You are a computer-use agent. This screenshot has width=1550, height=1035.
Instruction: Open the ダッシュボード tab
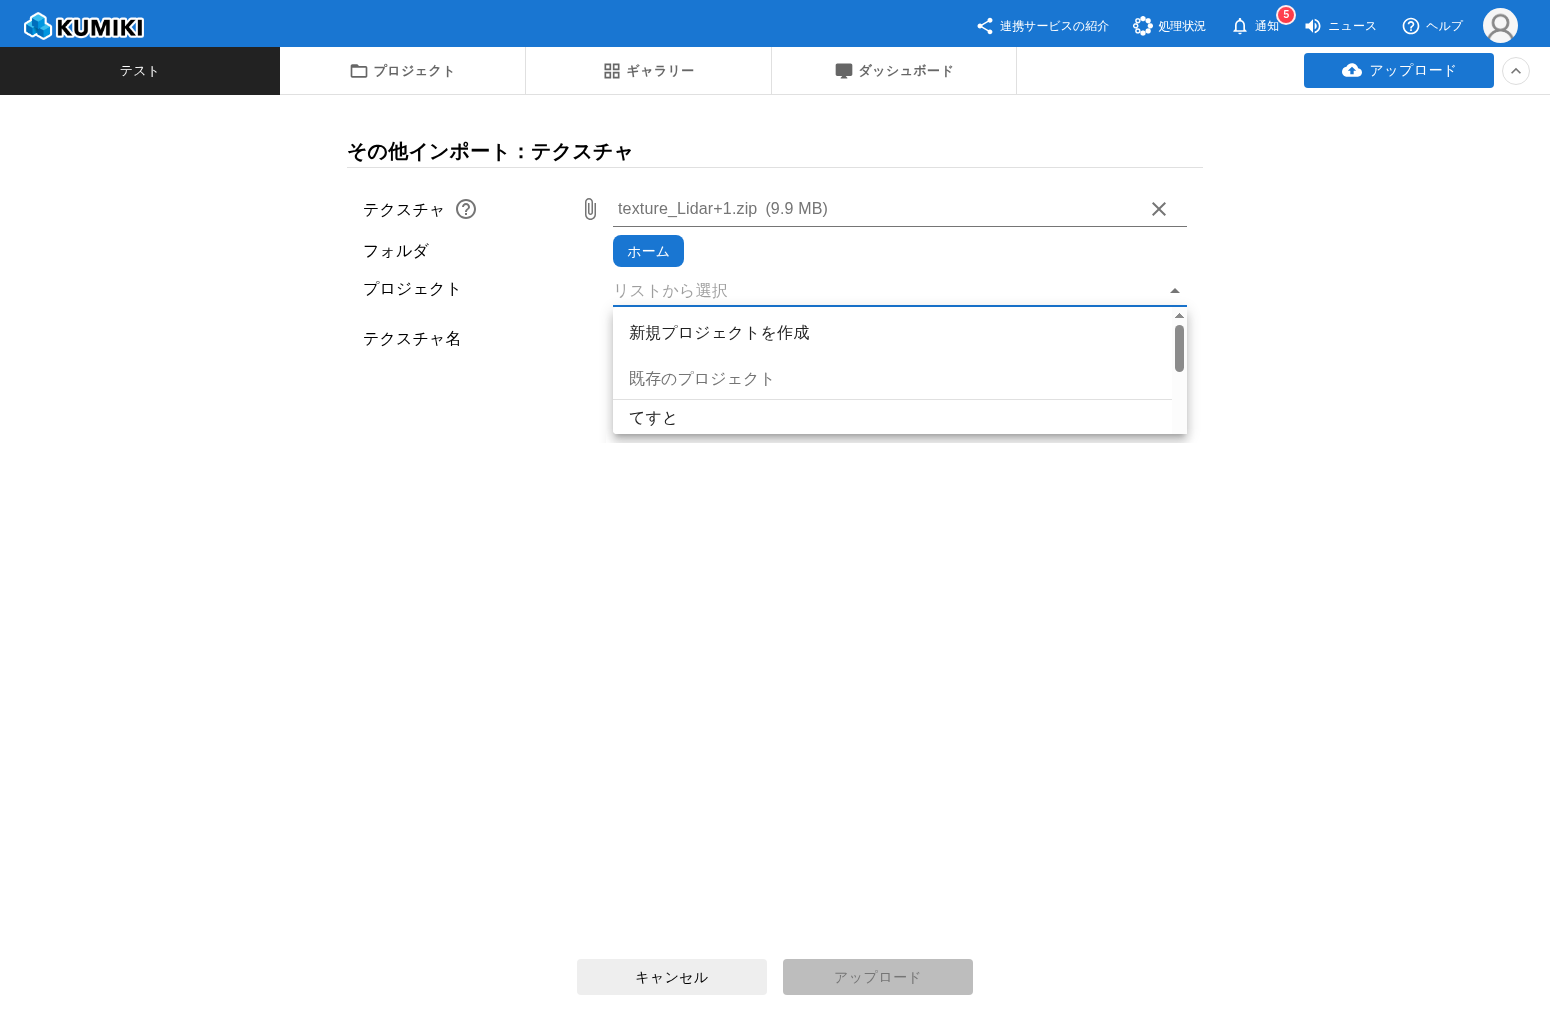[x=894, y=71]
